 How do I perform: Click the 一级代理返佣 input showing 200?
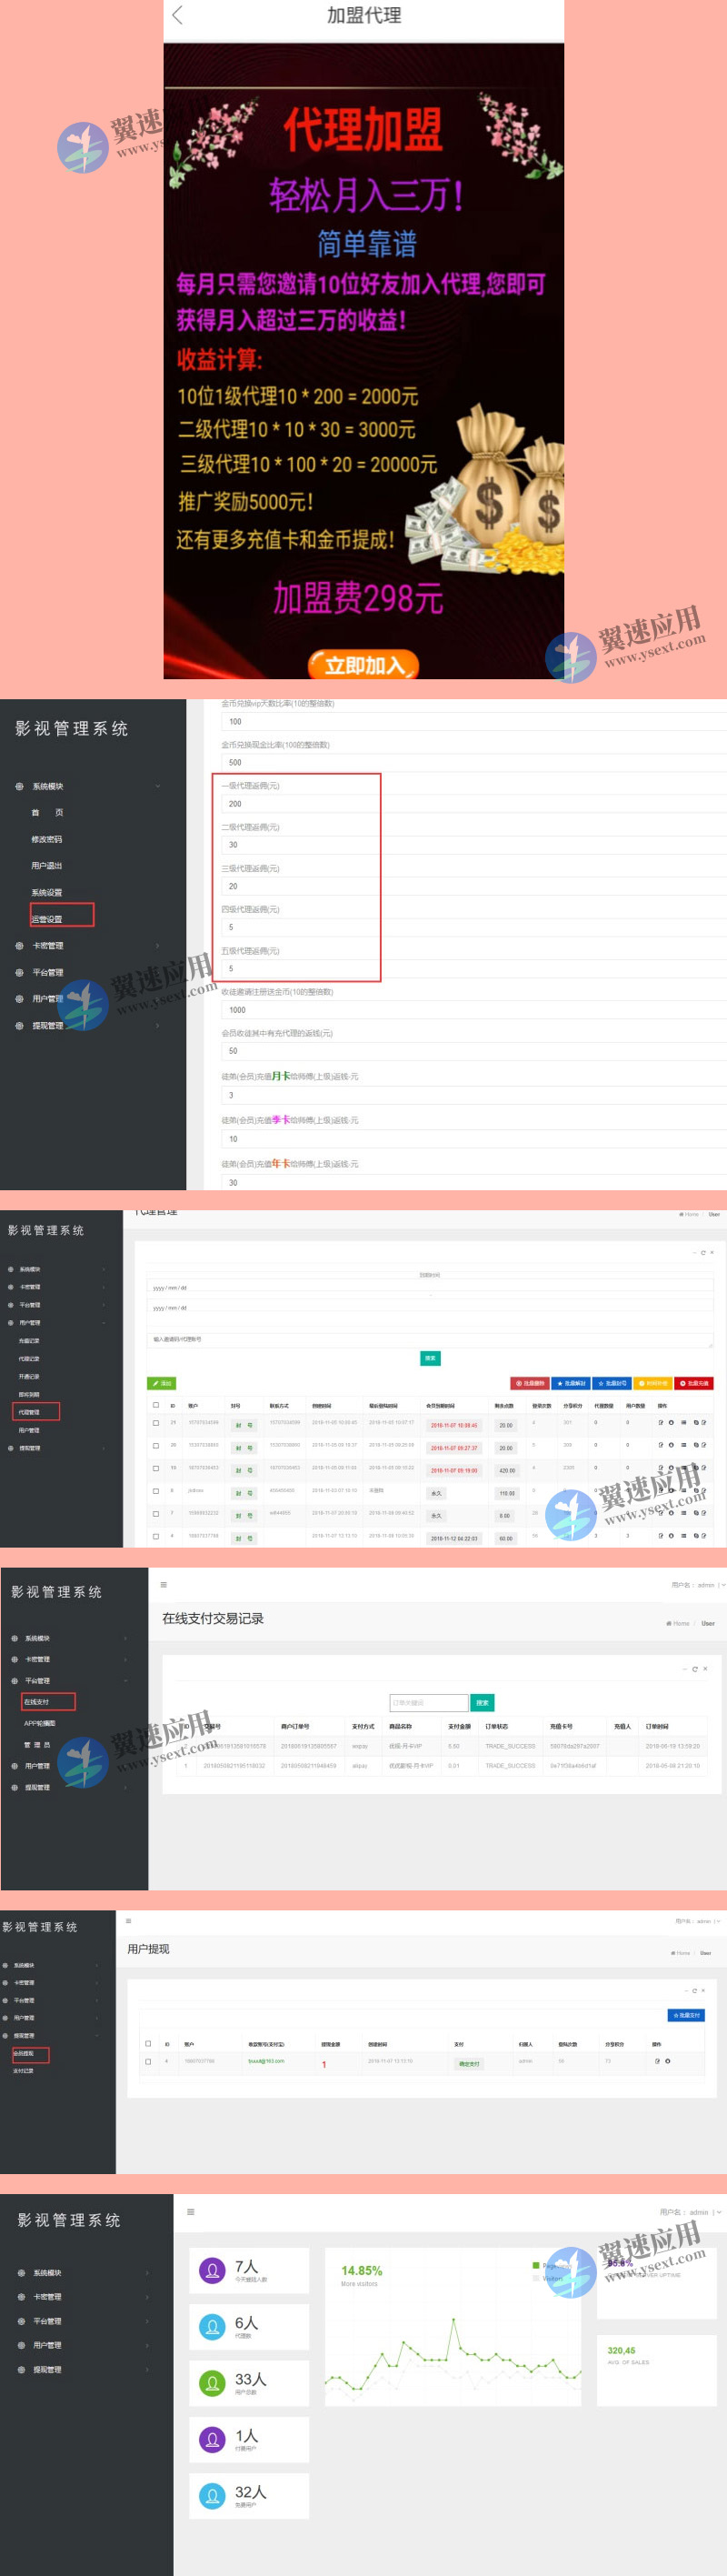tap(474, 803)
